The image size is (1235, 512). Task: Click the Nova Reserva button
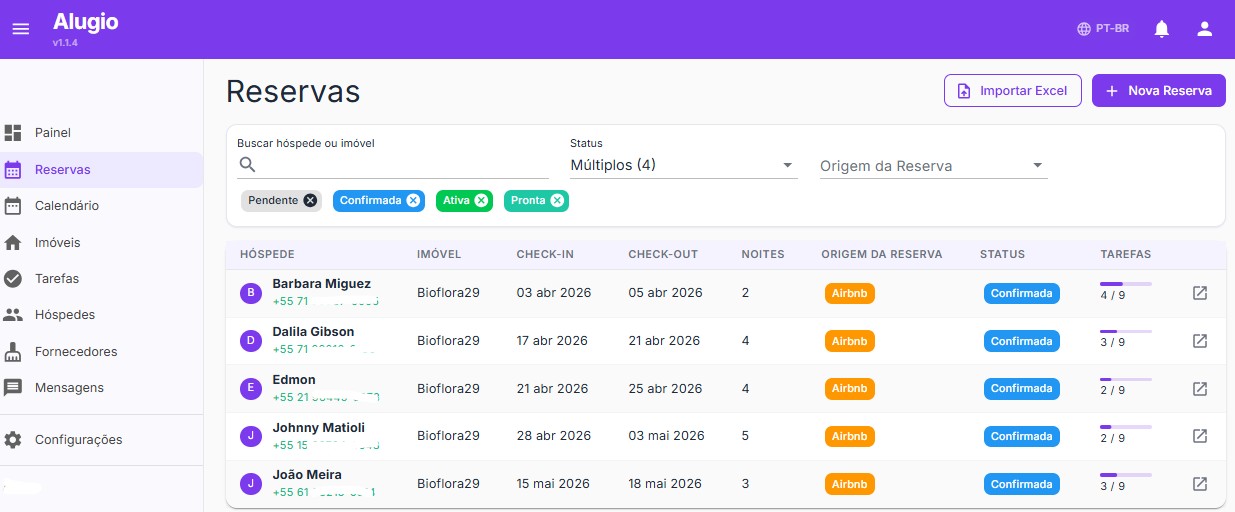(1159, 90)
